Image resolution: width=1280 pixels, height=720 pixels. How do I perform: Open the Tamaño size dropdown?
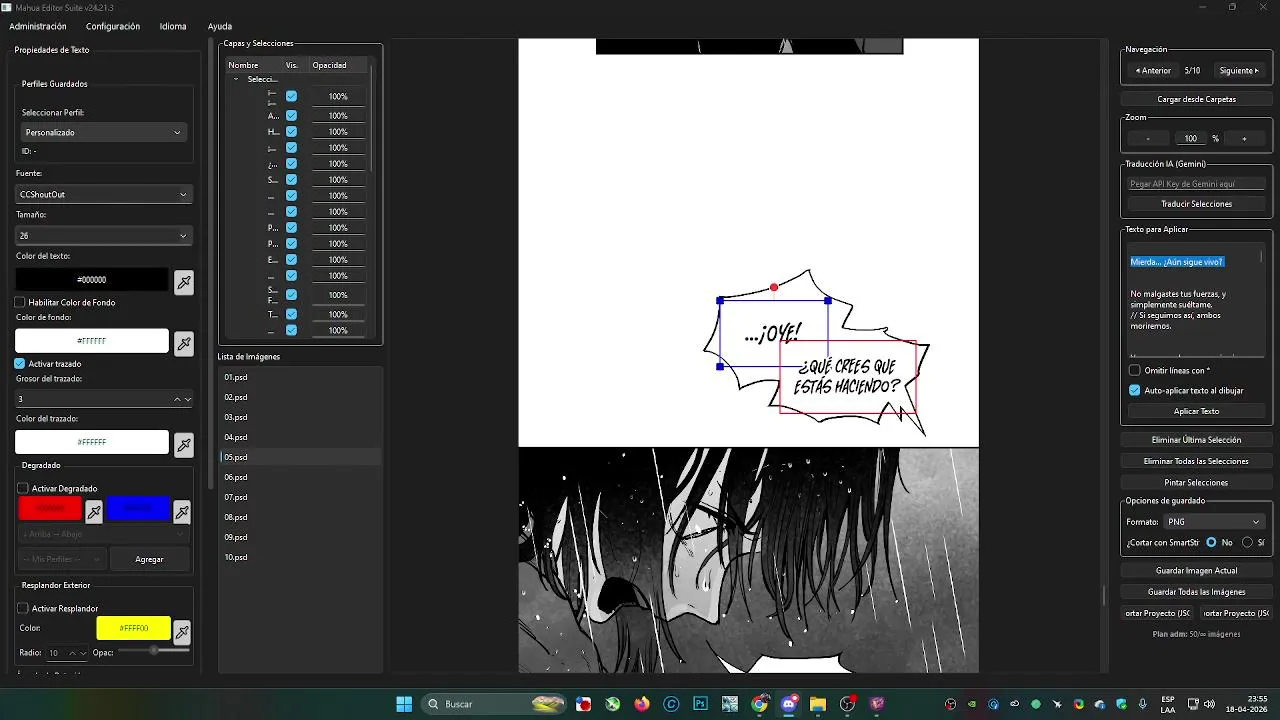coord(103,236)
